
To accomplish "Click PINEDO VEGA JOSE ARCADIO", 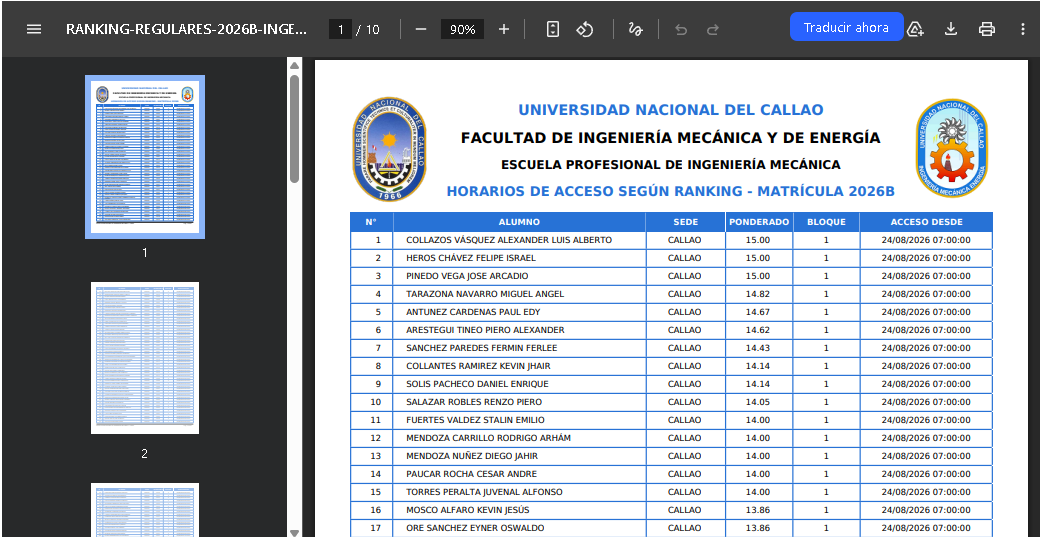I will [x=467, y=276].
